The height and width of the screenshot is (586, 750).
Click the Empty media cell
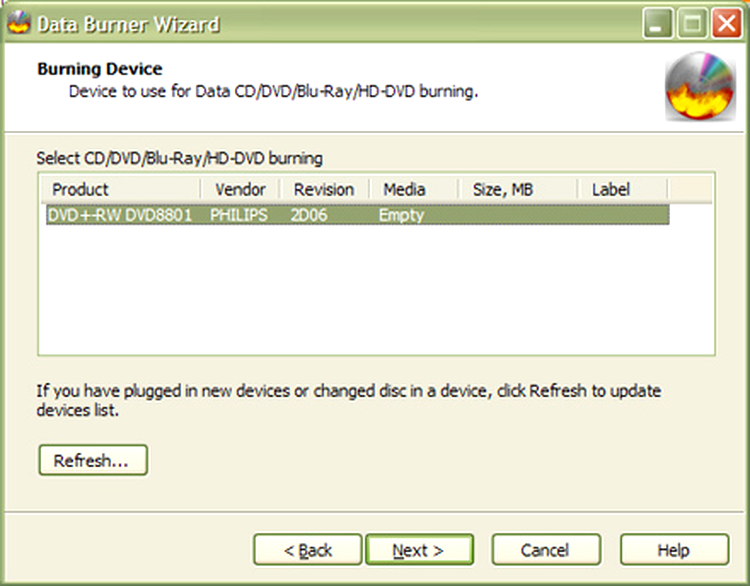(x=401, y=215)
